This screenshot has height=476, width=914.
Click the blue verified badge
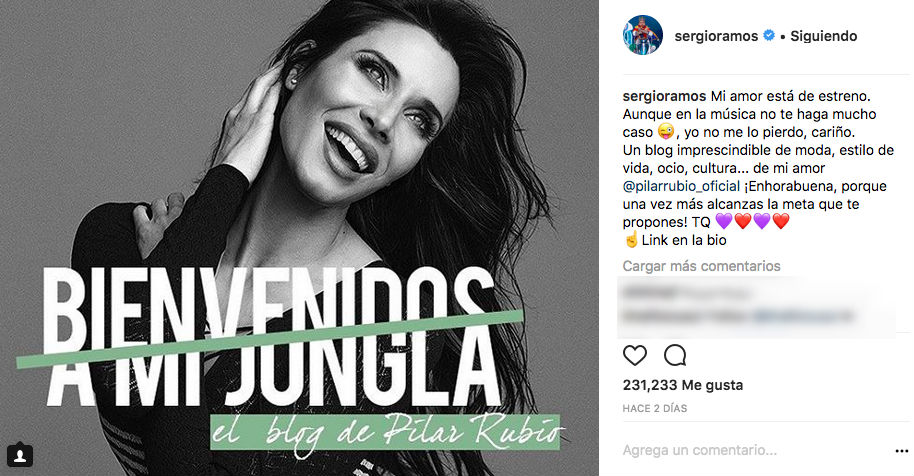pos(769,36)
